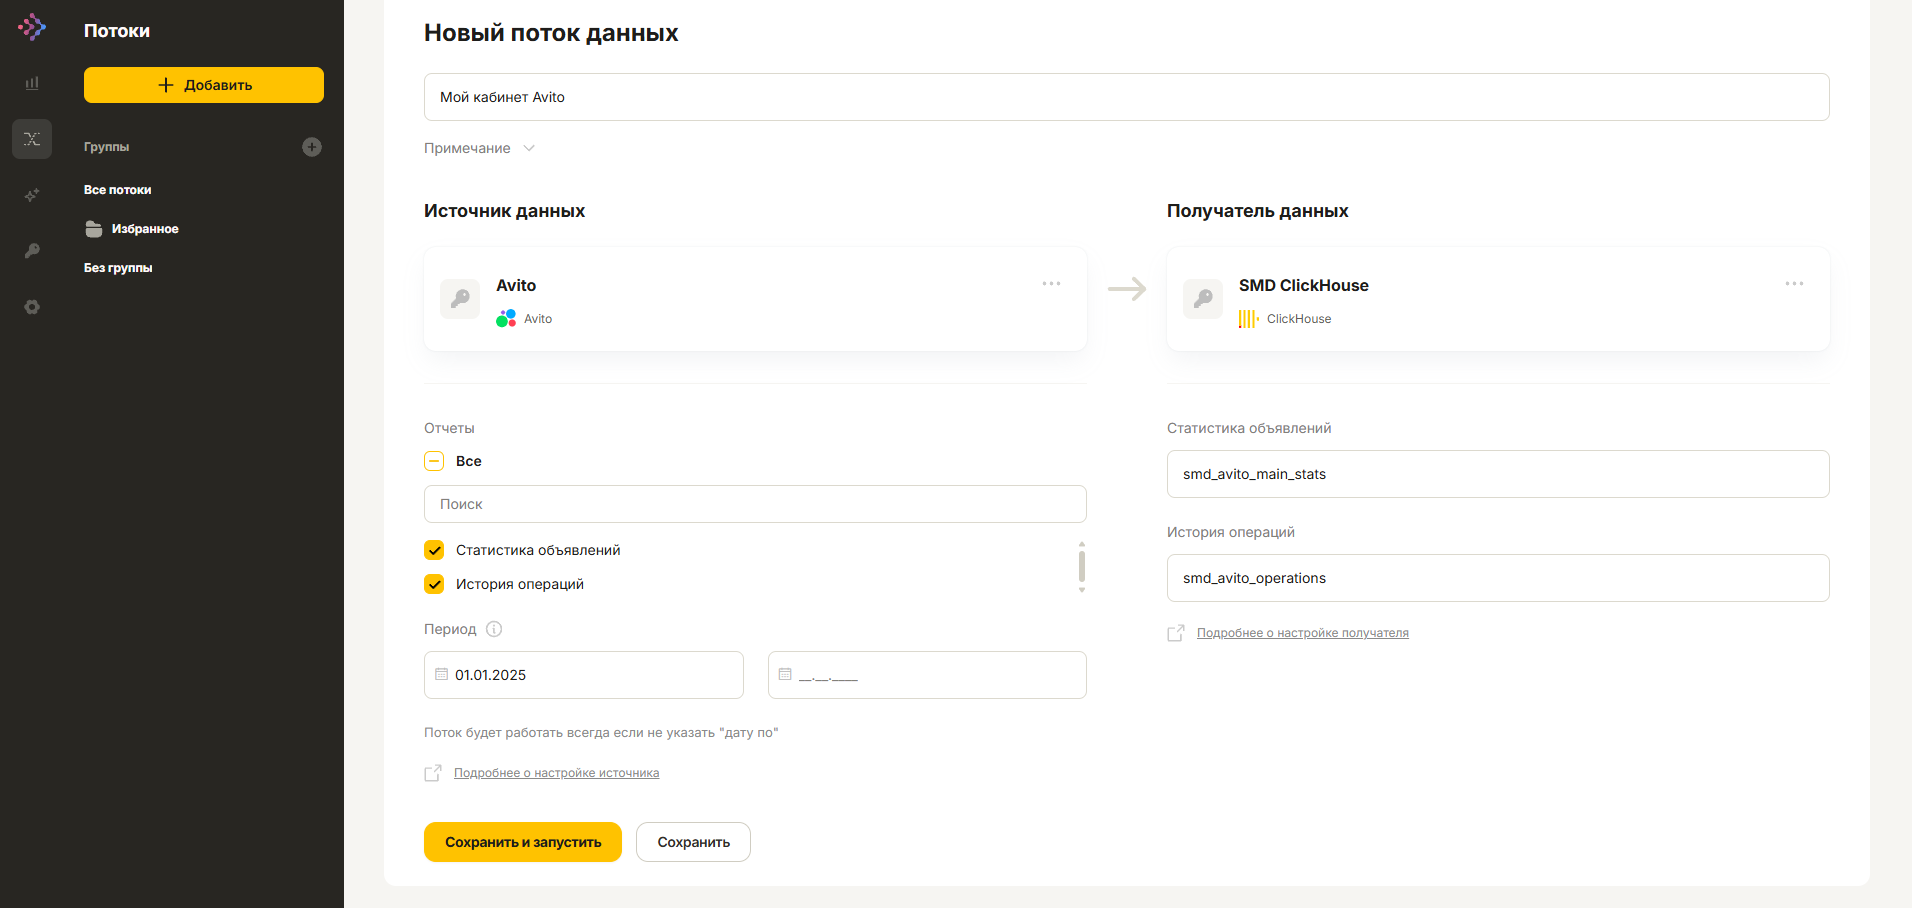Click the Группы heading in sidebar
Image resolution: width=1912 pixels, height=908 pixels.
coord(106,147)
